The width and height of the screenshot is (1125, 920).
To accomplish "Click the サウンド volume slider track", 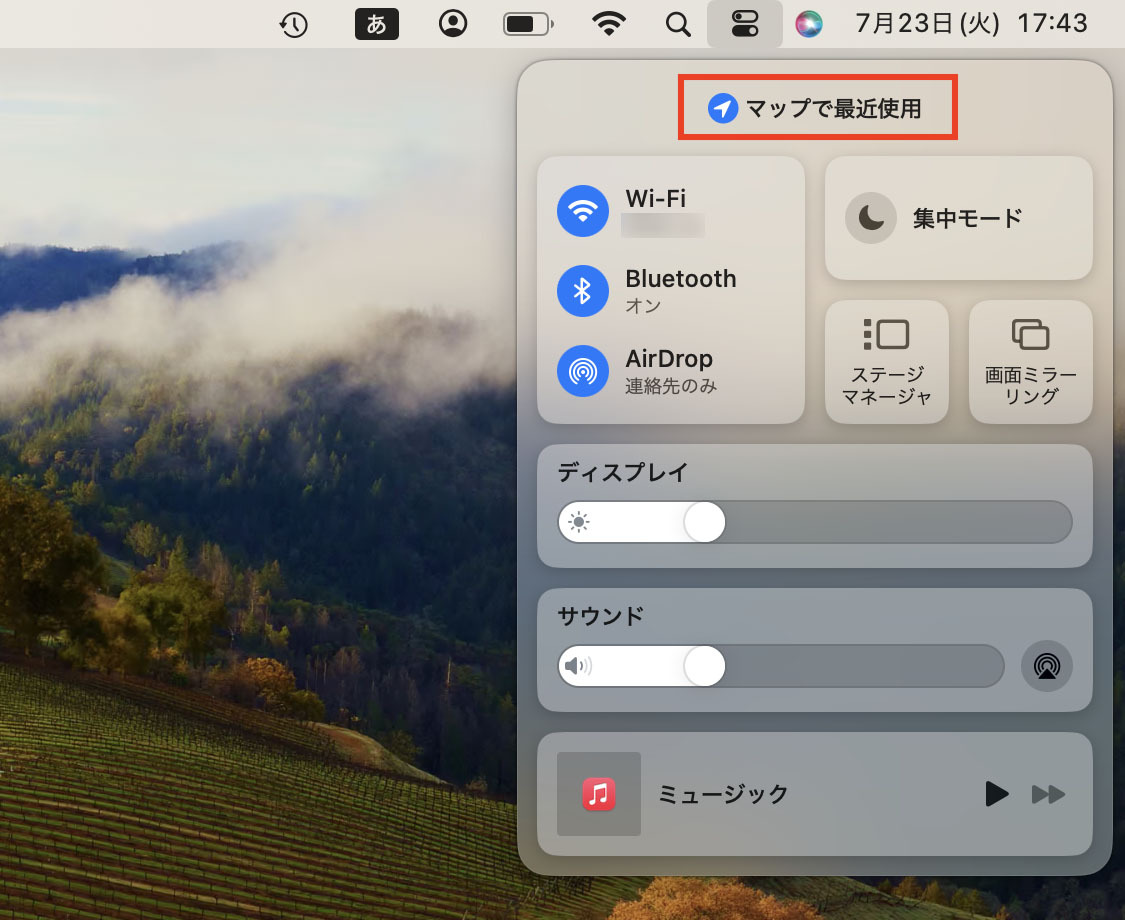I will [781, 666].
